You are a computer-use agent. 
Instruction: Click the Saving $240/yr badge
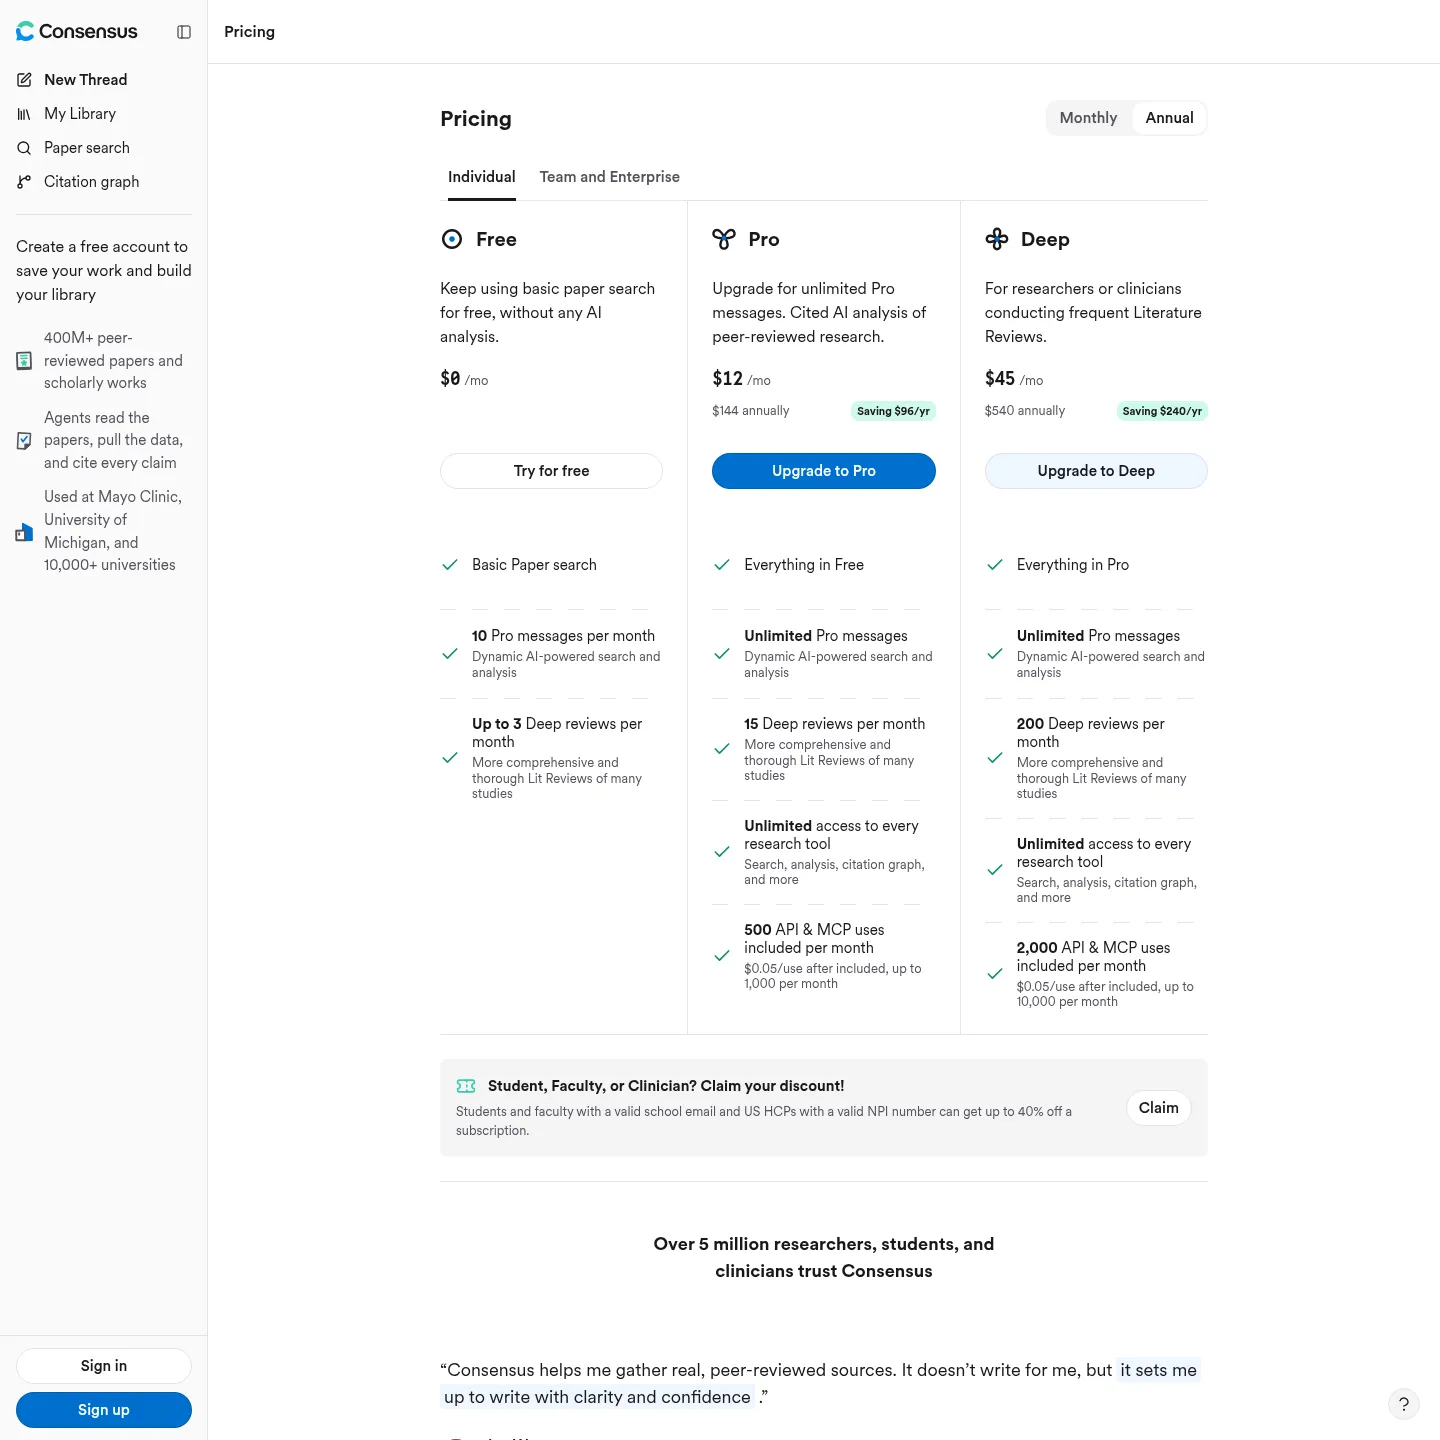pos(1162,411)
